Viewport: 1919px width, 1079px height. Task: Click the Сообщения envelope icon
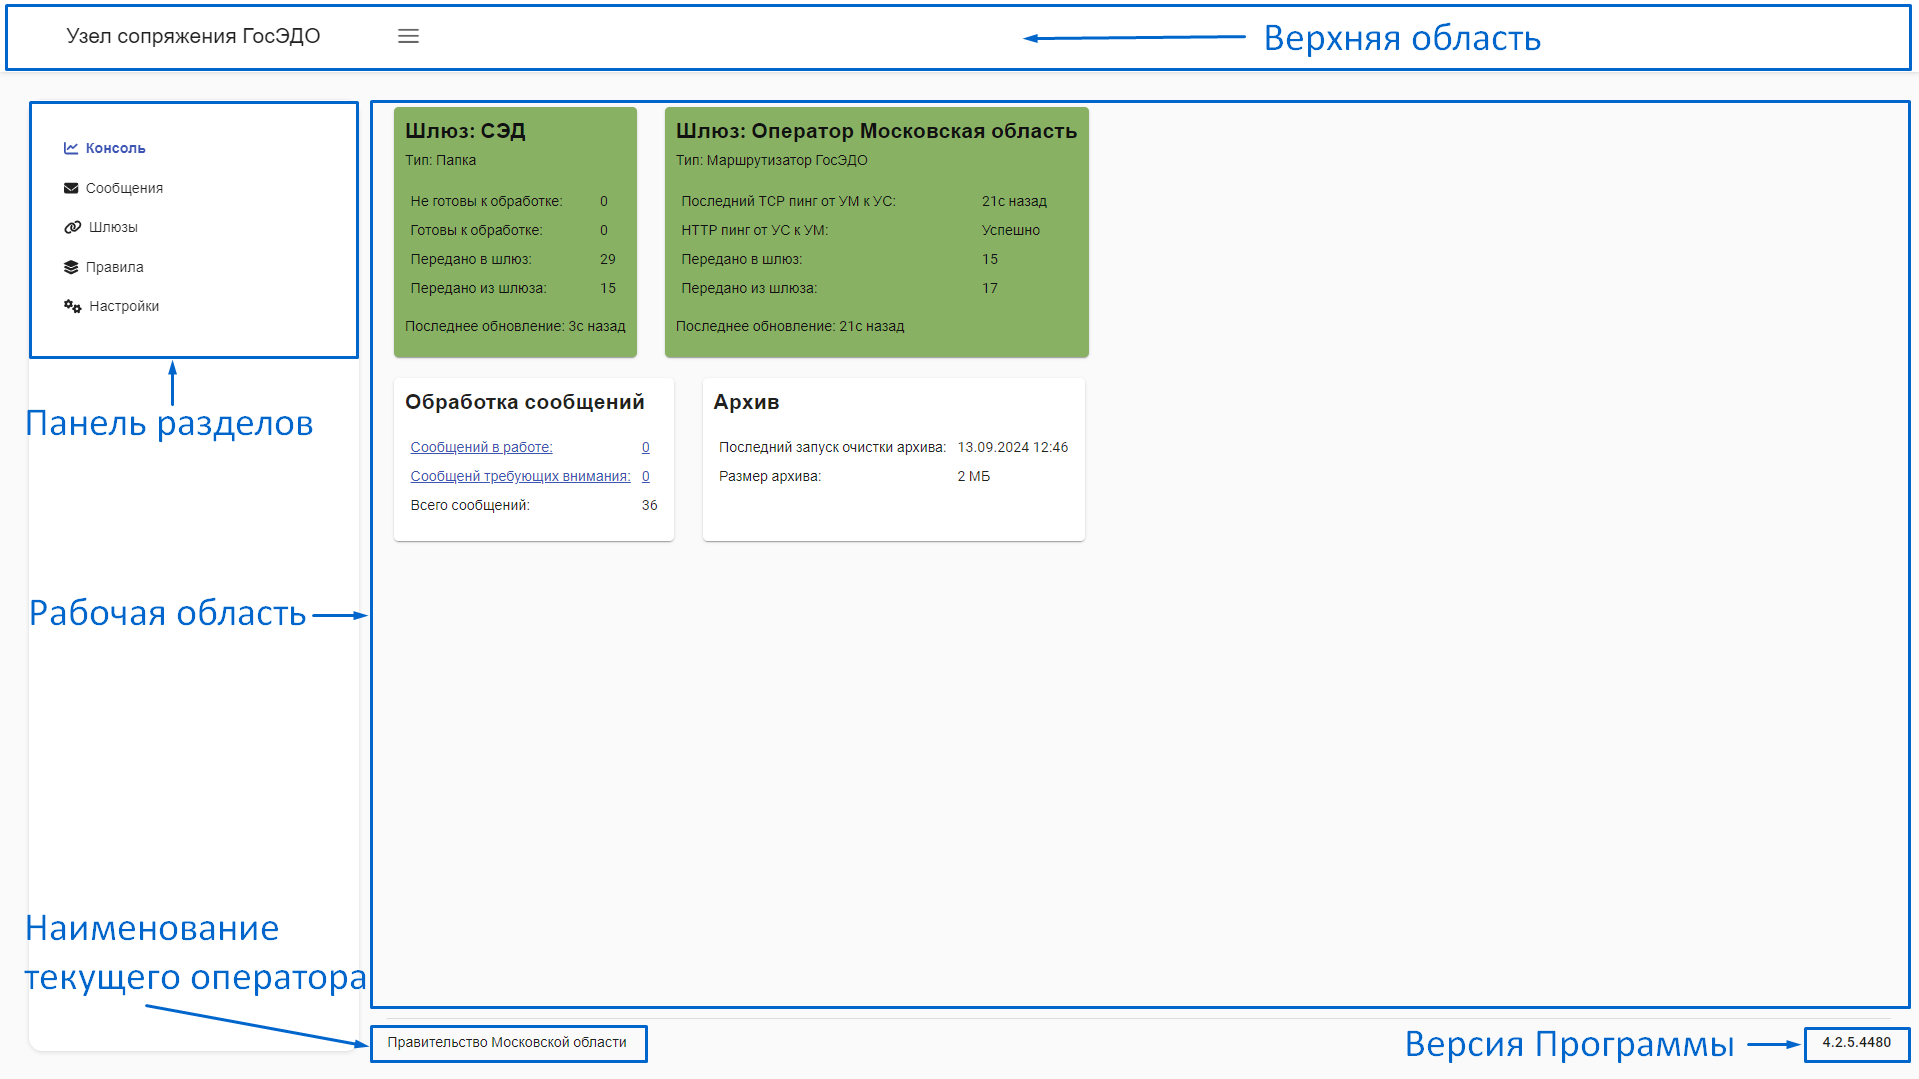point(71,188)
